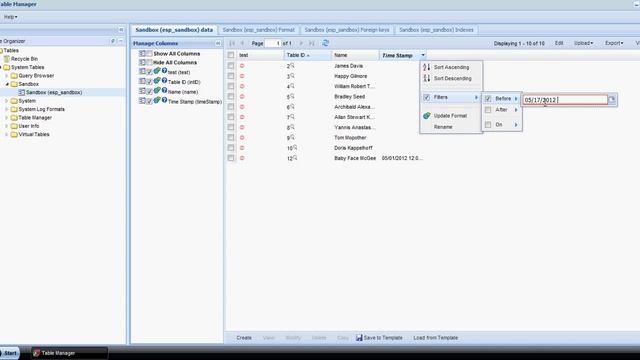Collapse the Sandbox folder
This screenshot has height=360, width=640.
(x=7, y=84)
